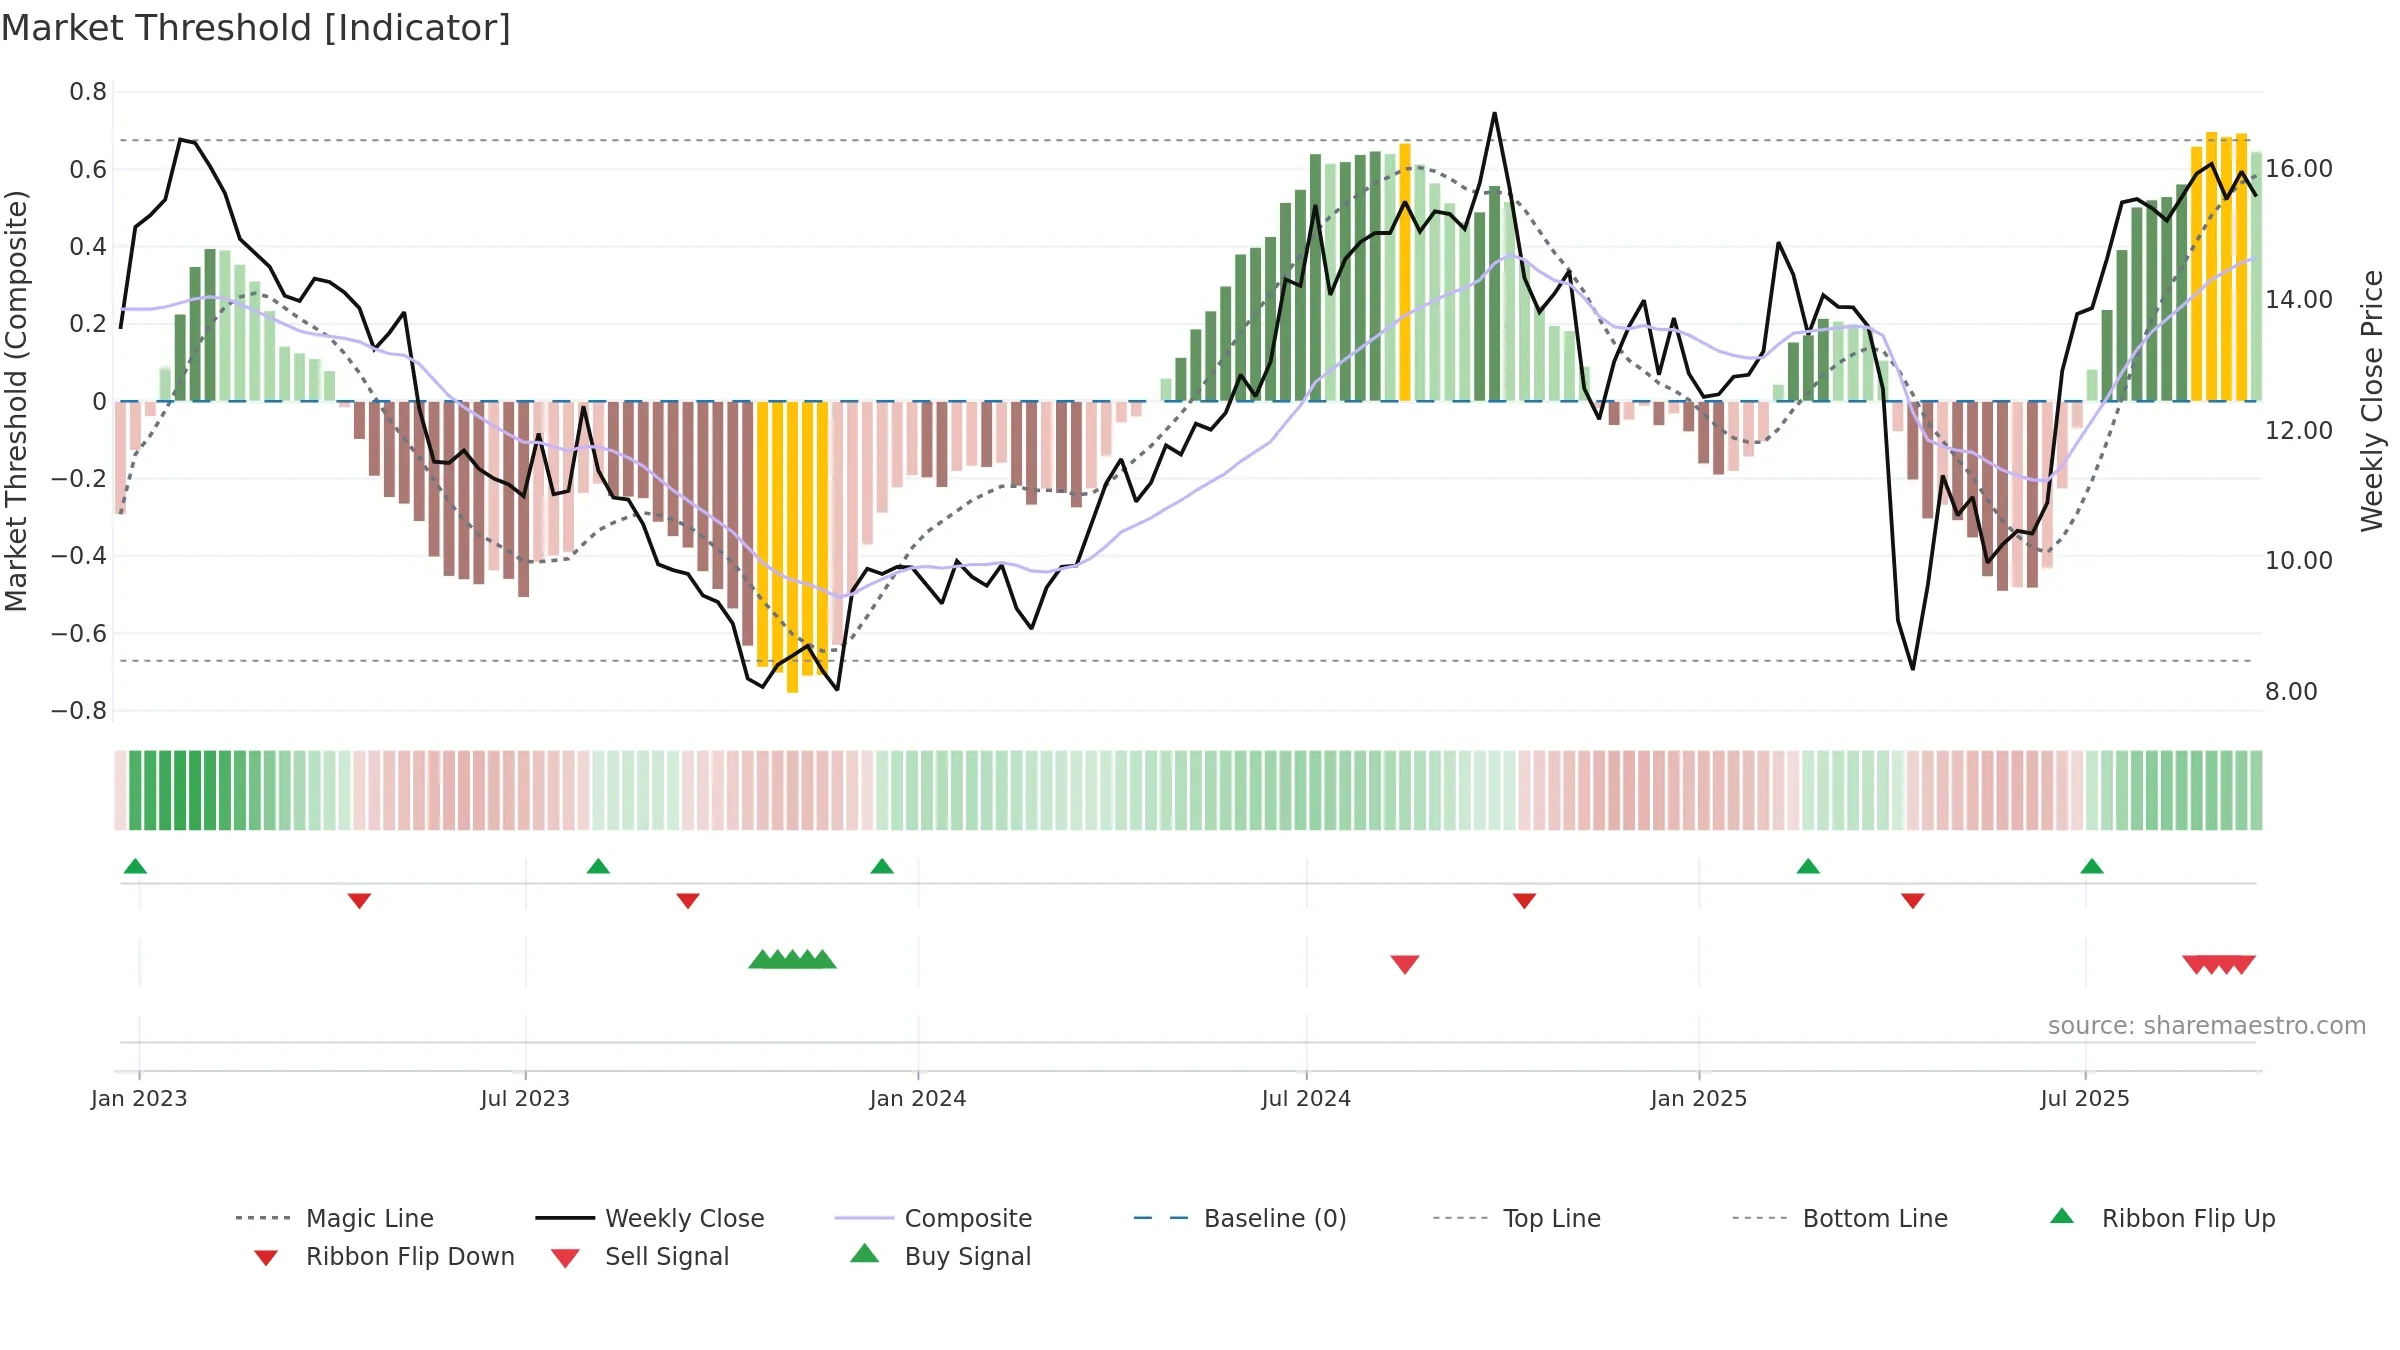The image size is (2400, 1350).
Task: Click the source: sharemaestro.com text
Action: (2207, 1025)
